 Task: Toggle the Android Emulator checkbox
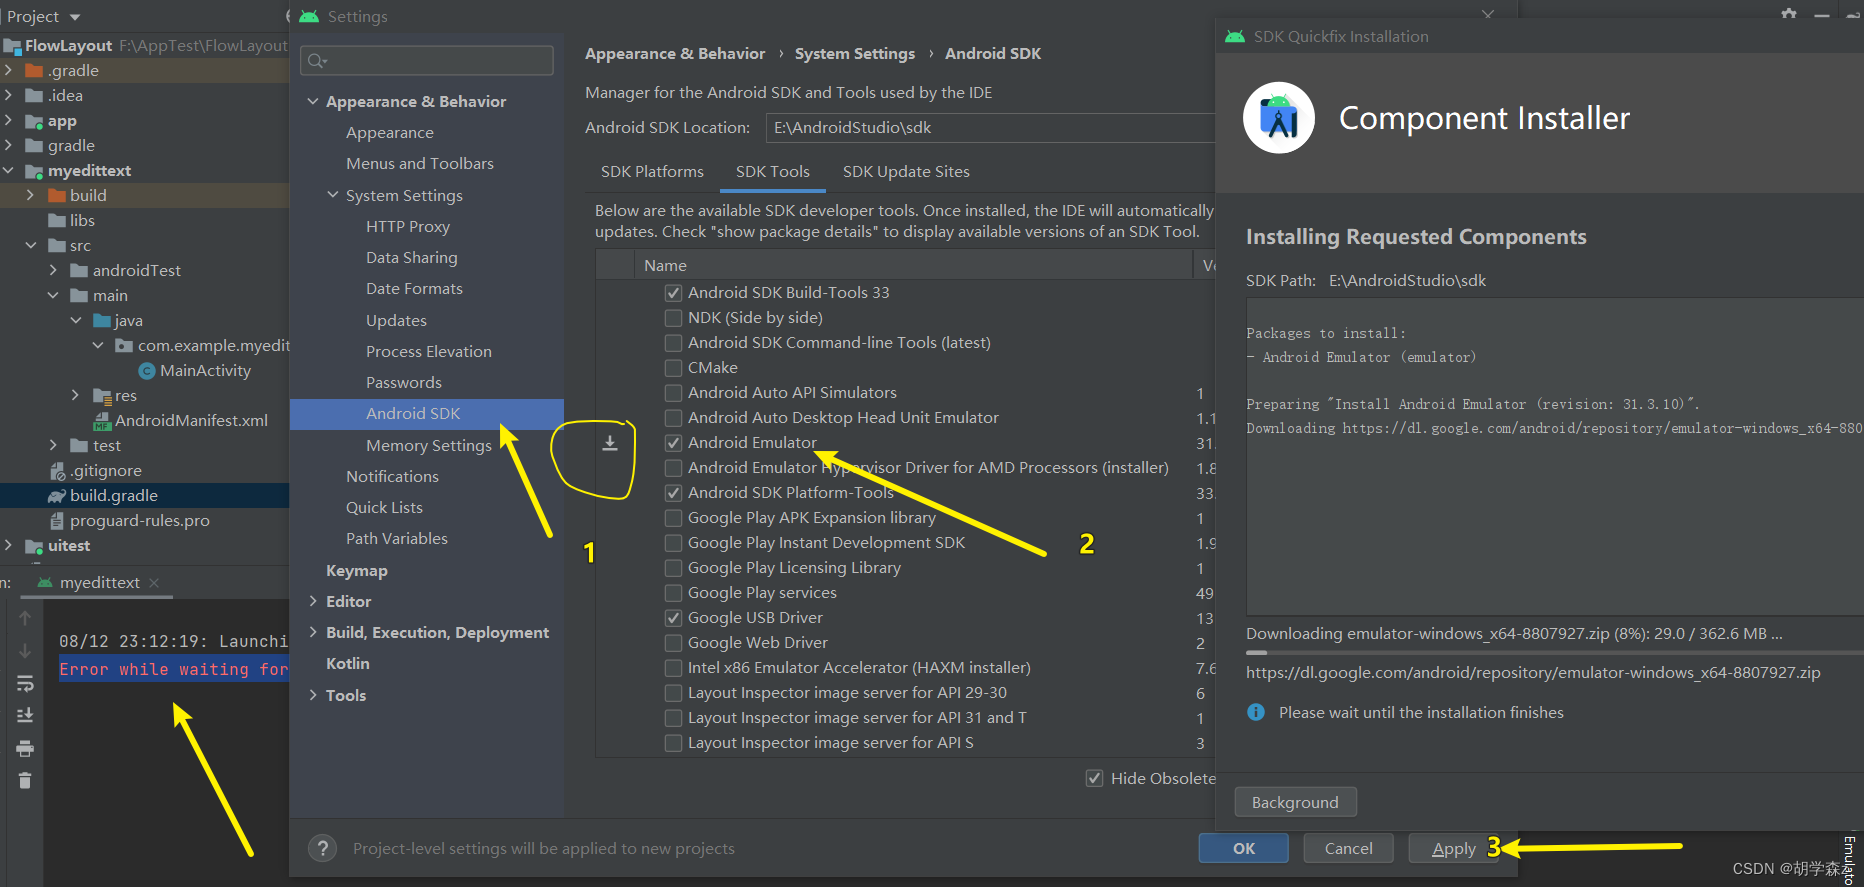[674, 443]
